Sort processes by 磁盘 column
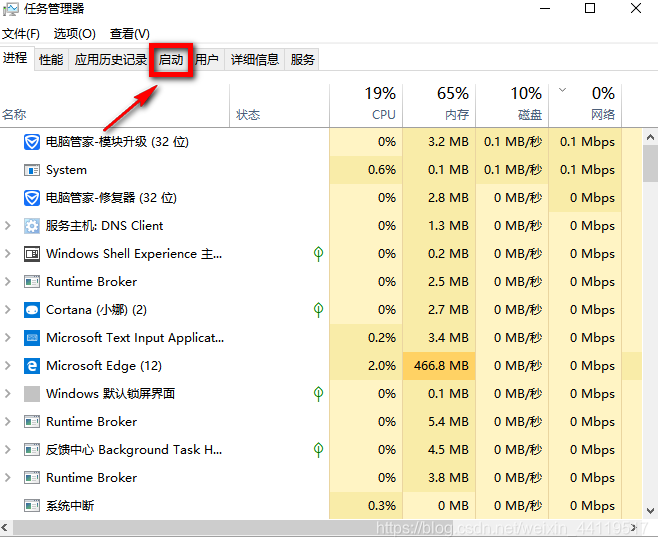The height and width of the screenshot is (547, 658). 512,106
